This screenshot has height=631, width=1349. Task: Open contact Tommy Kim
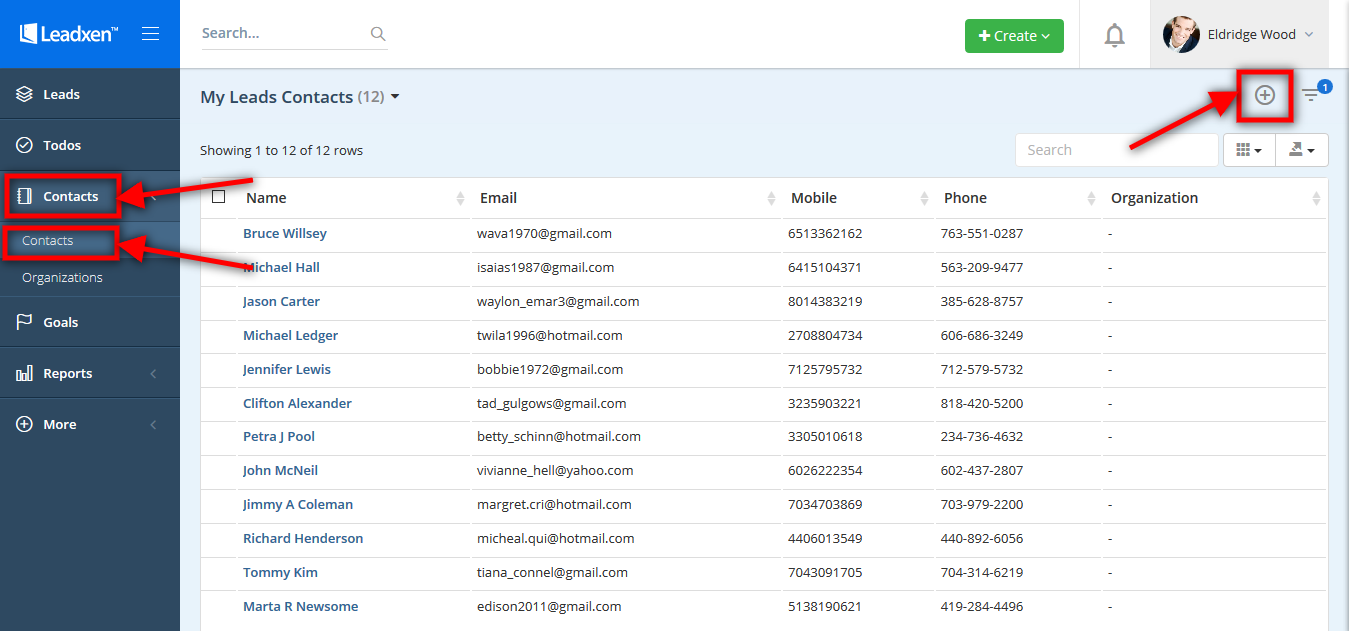(281, 573)
